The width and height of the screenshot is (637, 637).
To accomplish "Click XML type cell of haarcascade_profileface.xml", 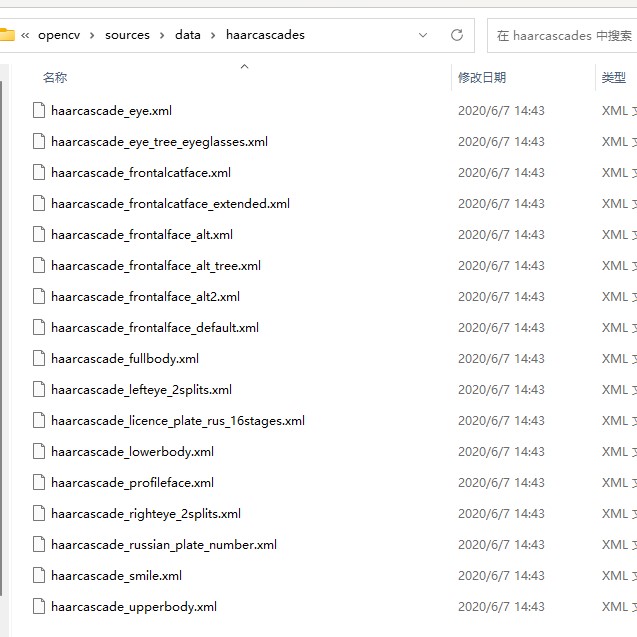I will click(619, 482).
